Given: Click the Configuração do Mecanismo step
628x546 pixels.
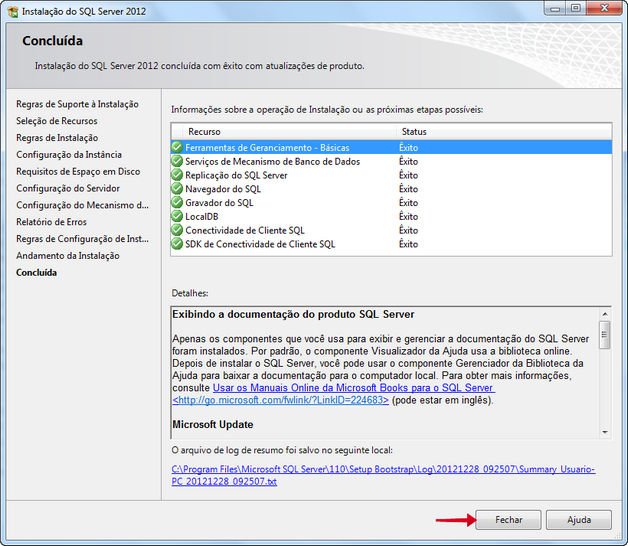Looking at the screenshot, I should [82, 205].
